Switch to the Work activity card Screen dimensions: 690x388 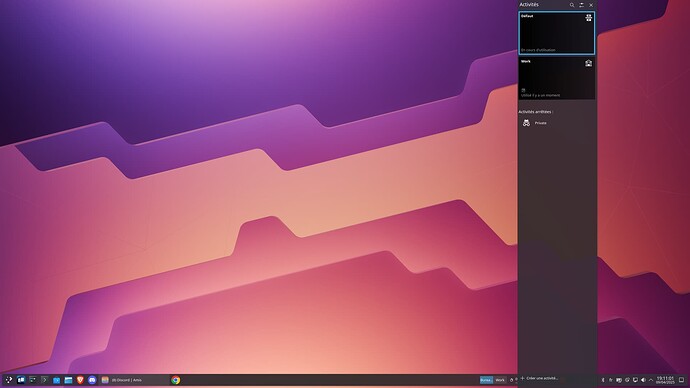pos(557,78)
